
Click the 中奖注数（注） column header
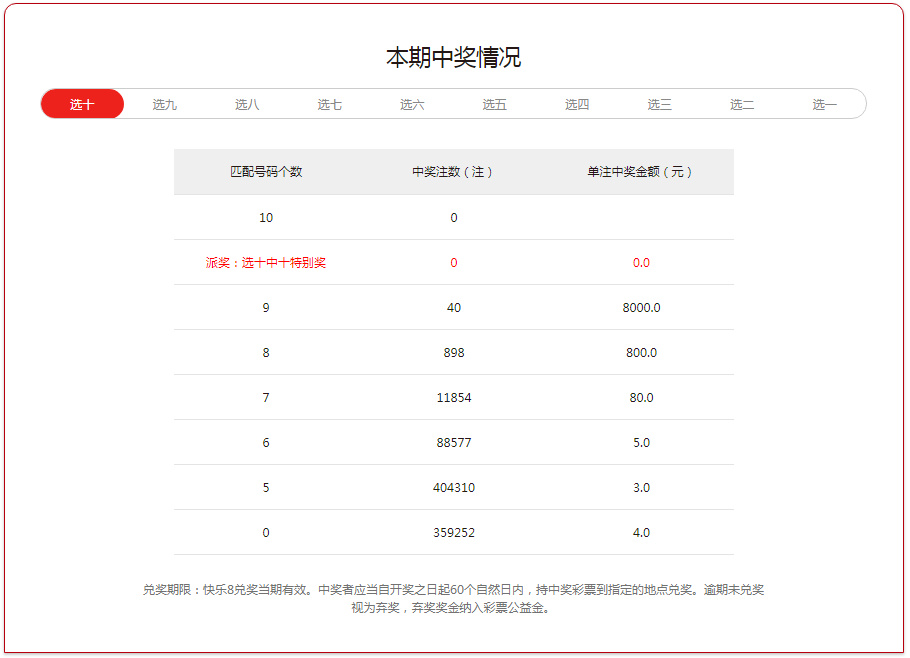[x=453, y=172]
